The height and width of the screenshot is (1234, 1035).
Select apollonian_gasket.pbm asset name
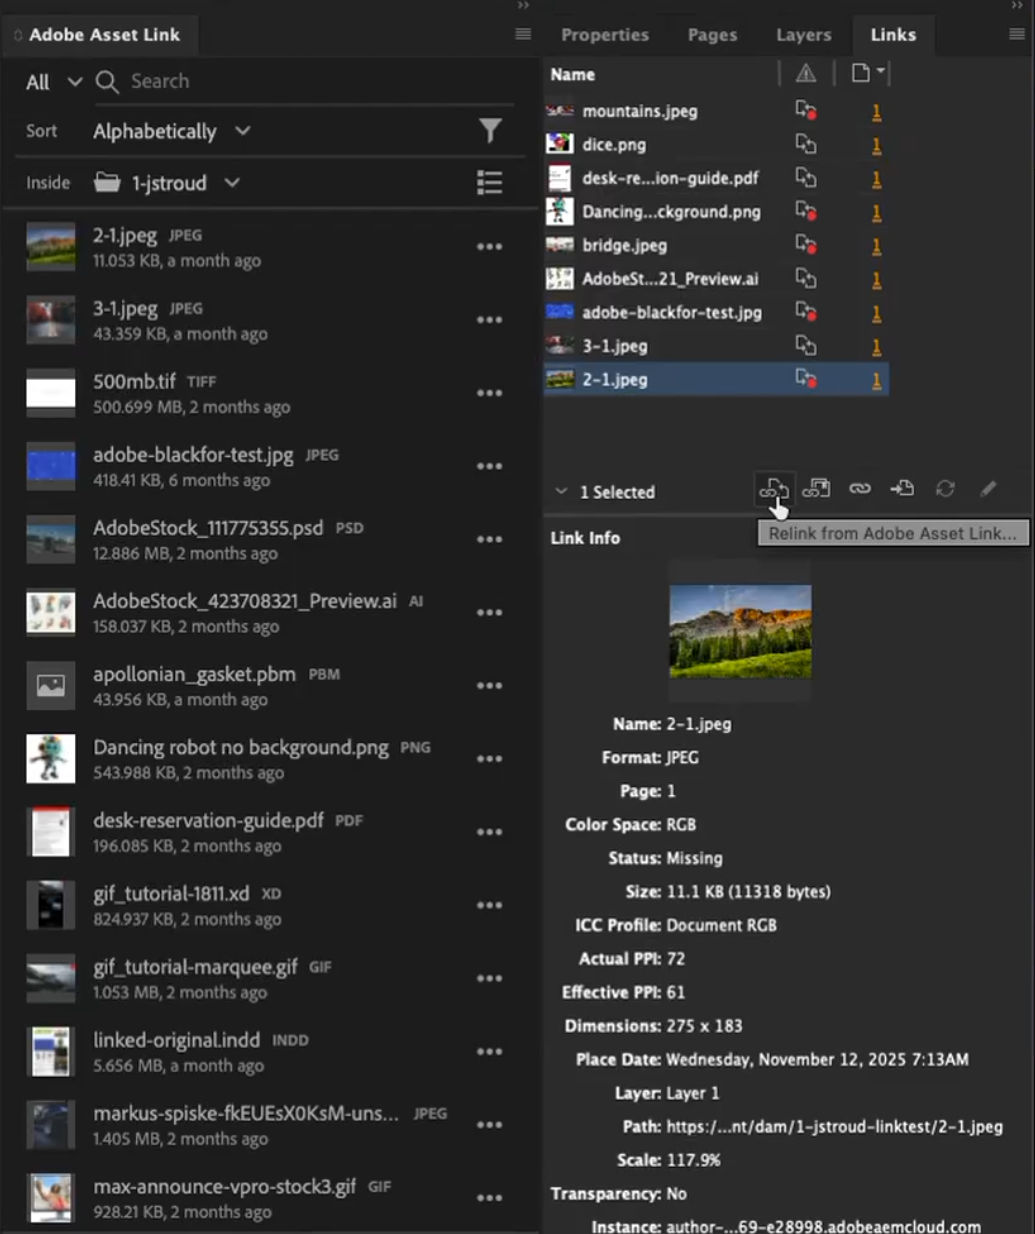[194, 674]
